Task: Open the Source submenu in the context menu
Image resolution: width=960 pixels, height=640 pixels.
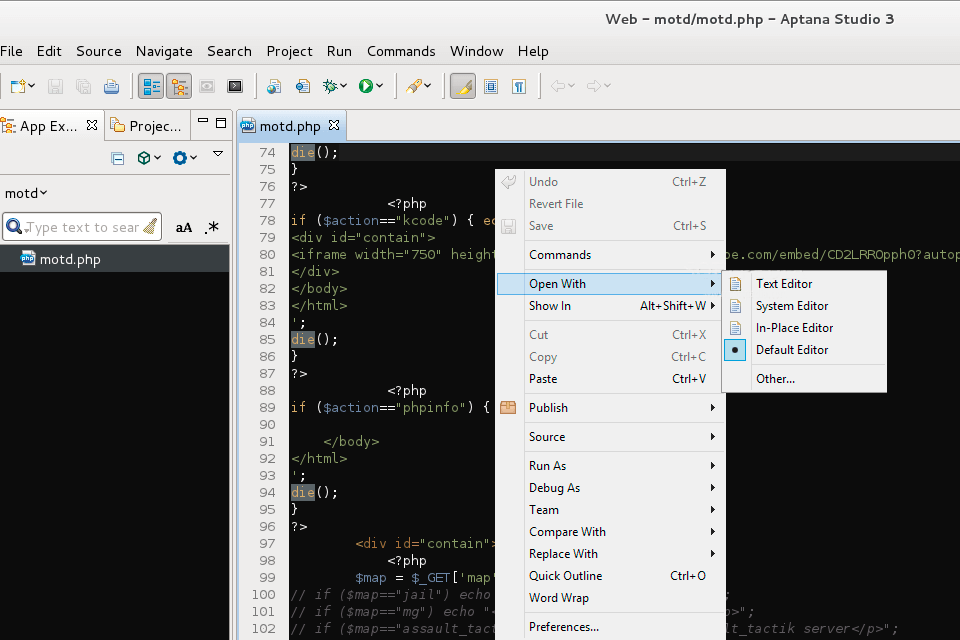Action: tap(611, 437)
